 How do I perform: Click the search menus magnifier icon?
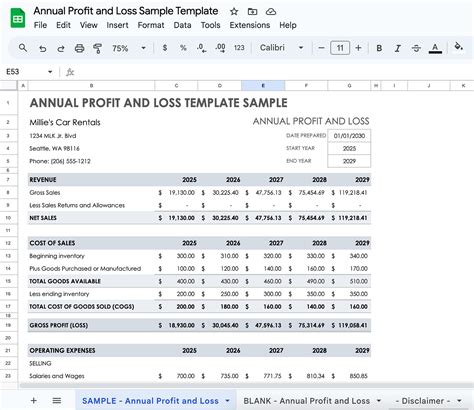pos(23,48)
